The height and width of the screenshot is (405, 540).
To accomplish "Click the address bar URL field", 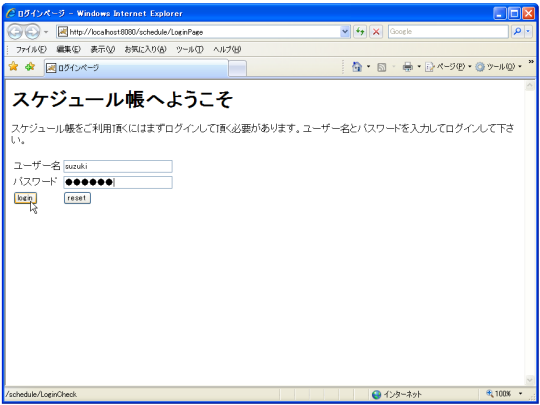I will [203, 32].
